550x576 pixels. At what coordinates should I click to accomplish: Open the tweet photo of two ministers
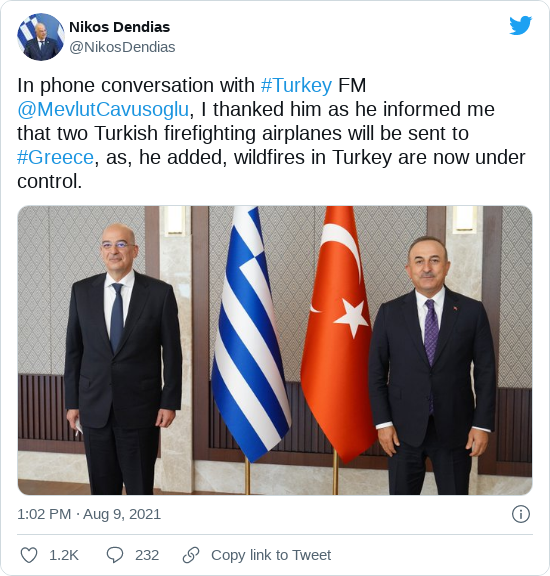coord(275,350)
